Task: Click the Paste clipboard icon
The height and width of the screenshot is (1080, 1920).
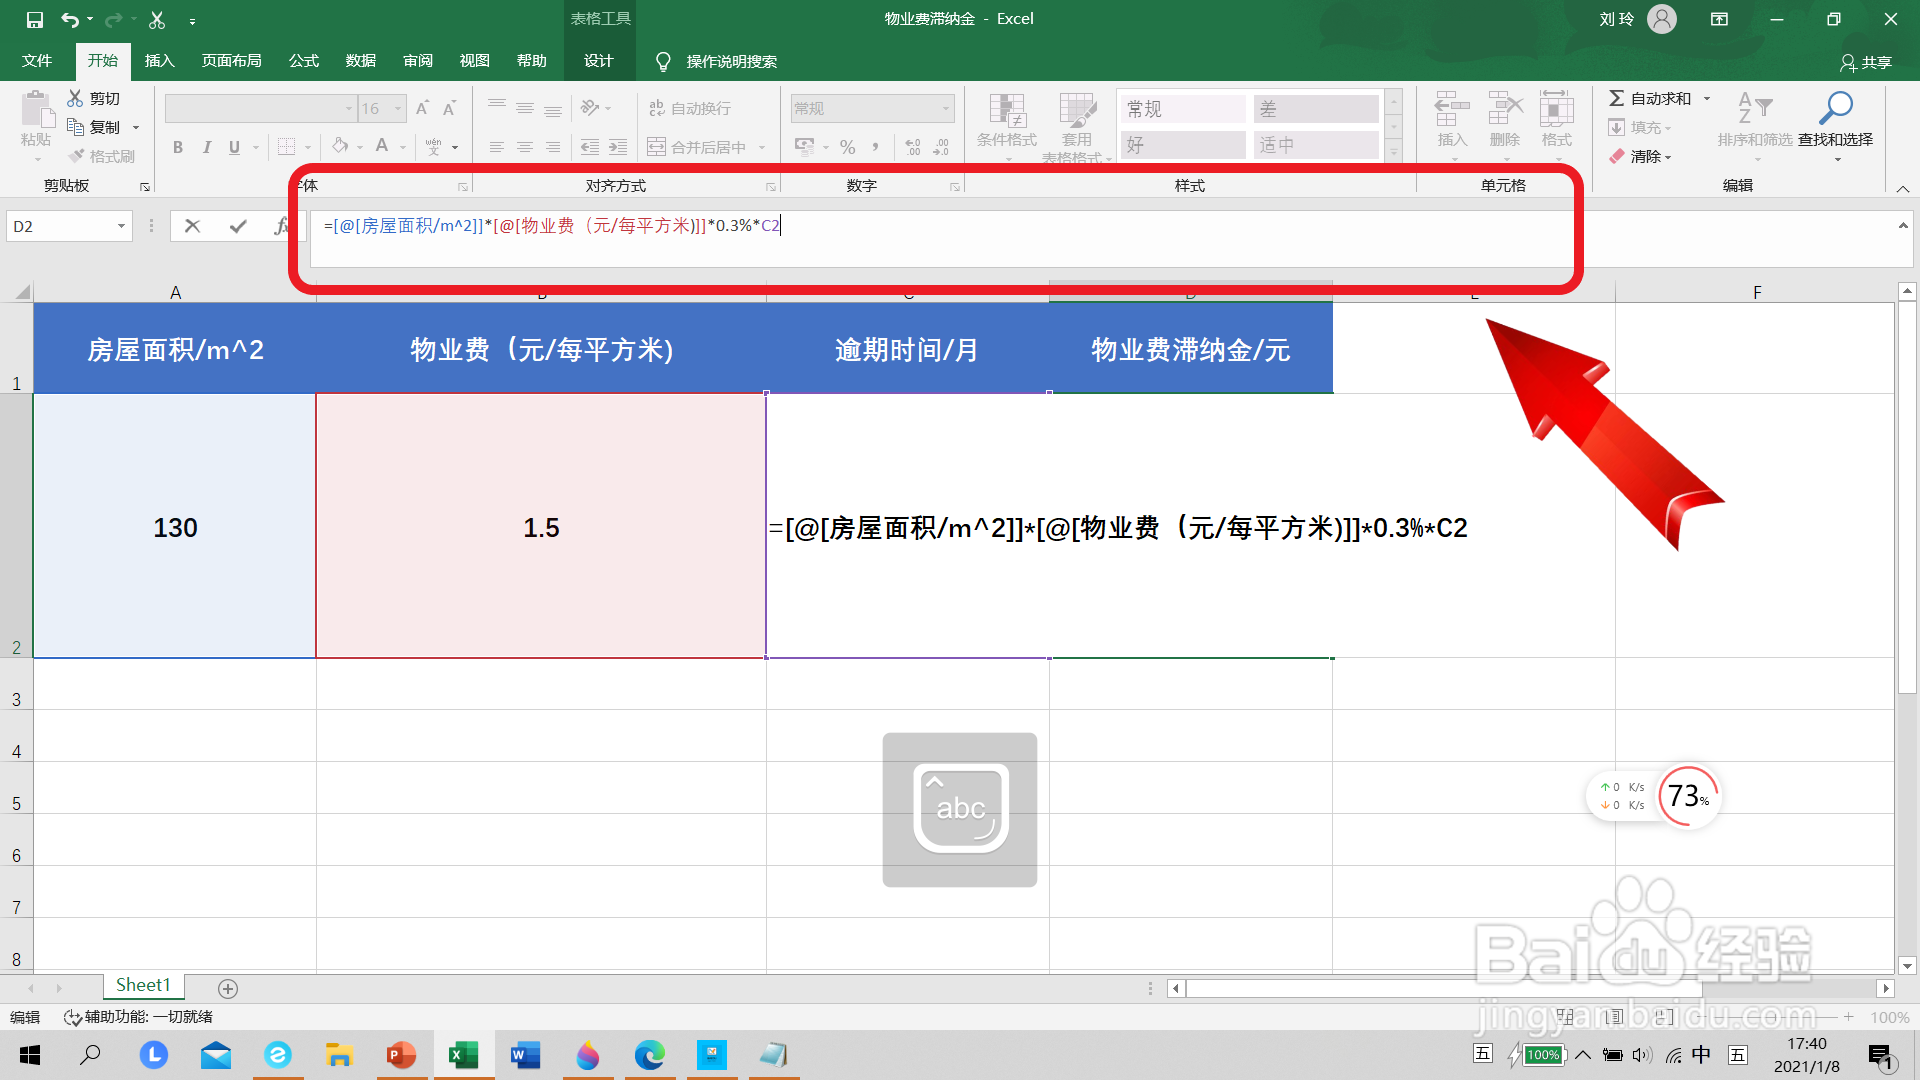Action: (x=36, y=109)
